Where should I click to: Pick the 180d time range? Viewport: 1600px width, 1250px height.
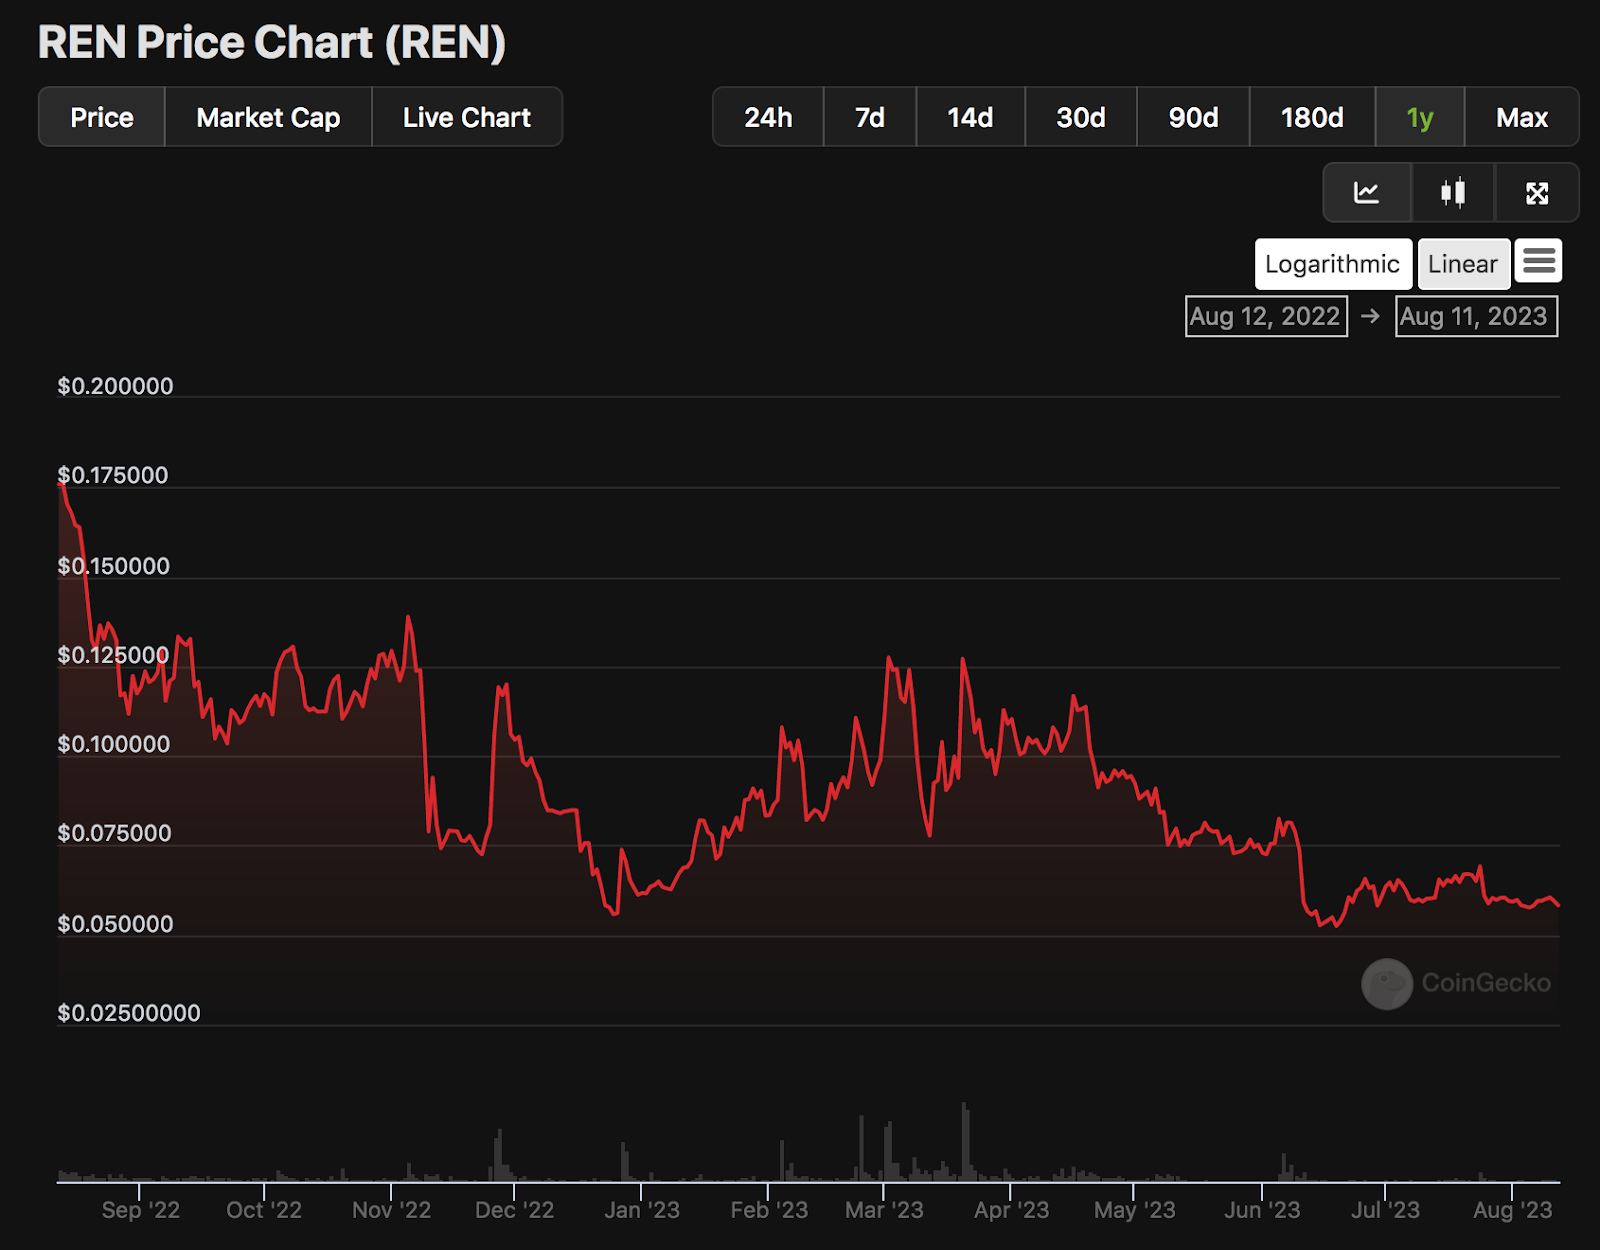[x=1312, y=117]
